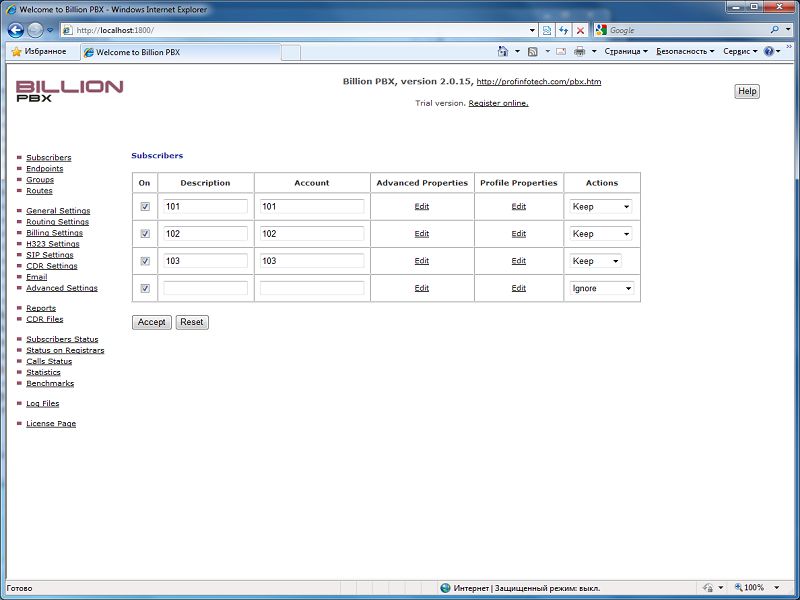Expand the address bar history dropdown
The height and width of the screenshot is (600, 800).
click(x=532, y=31)
